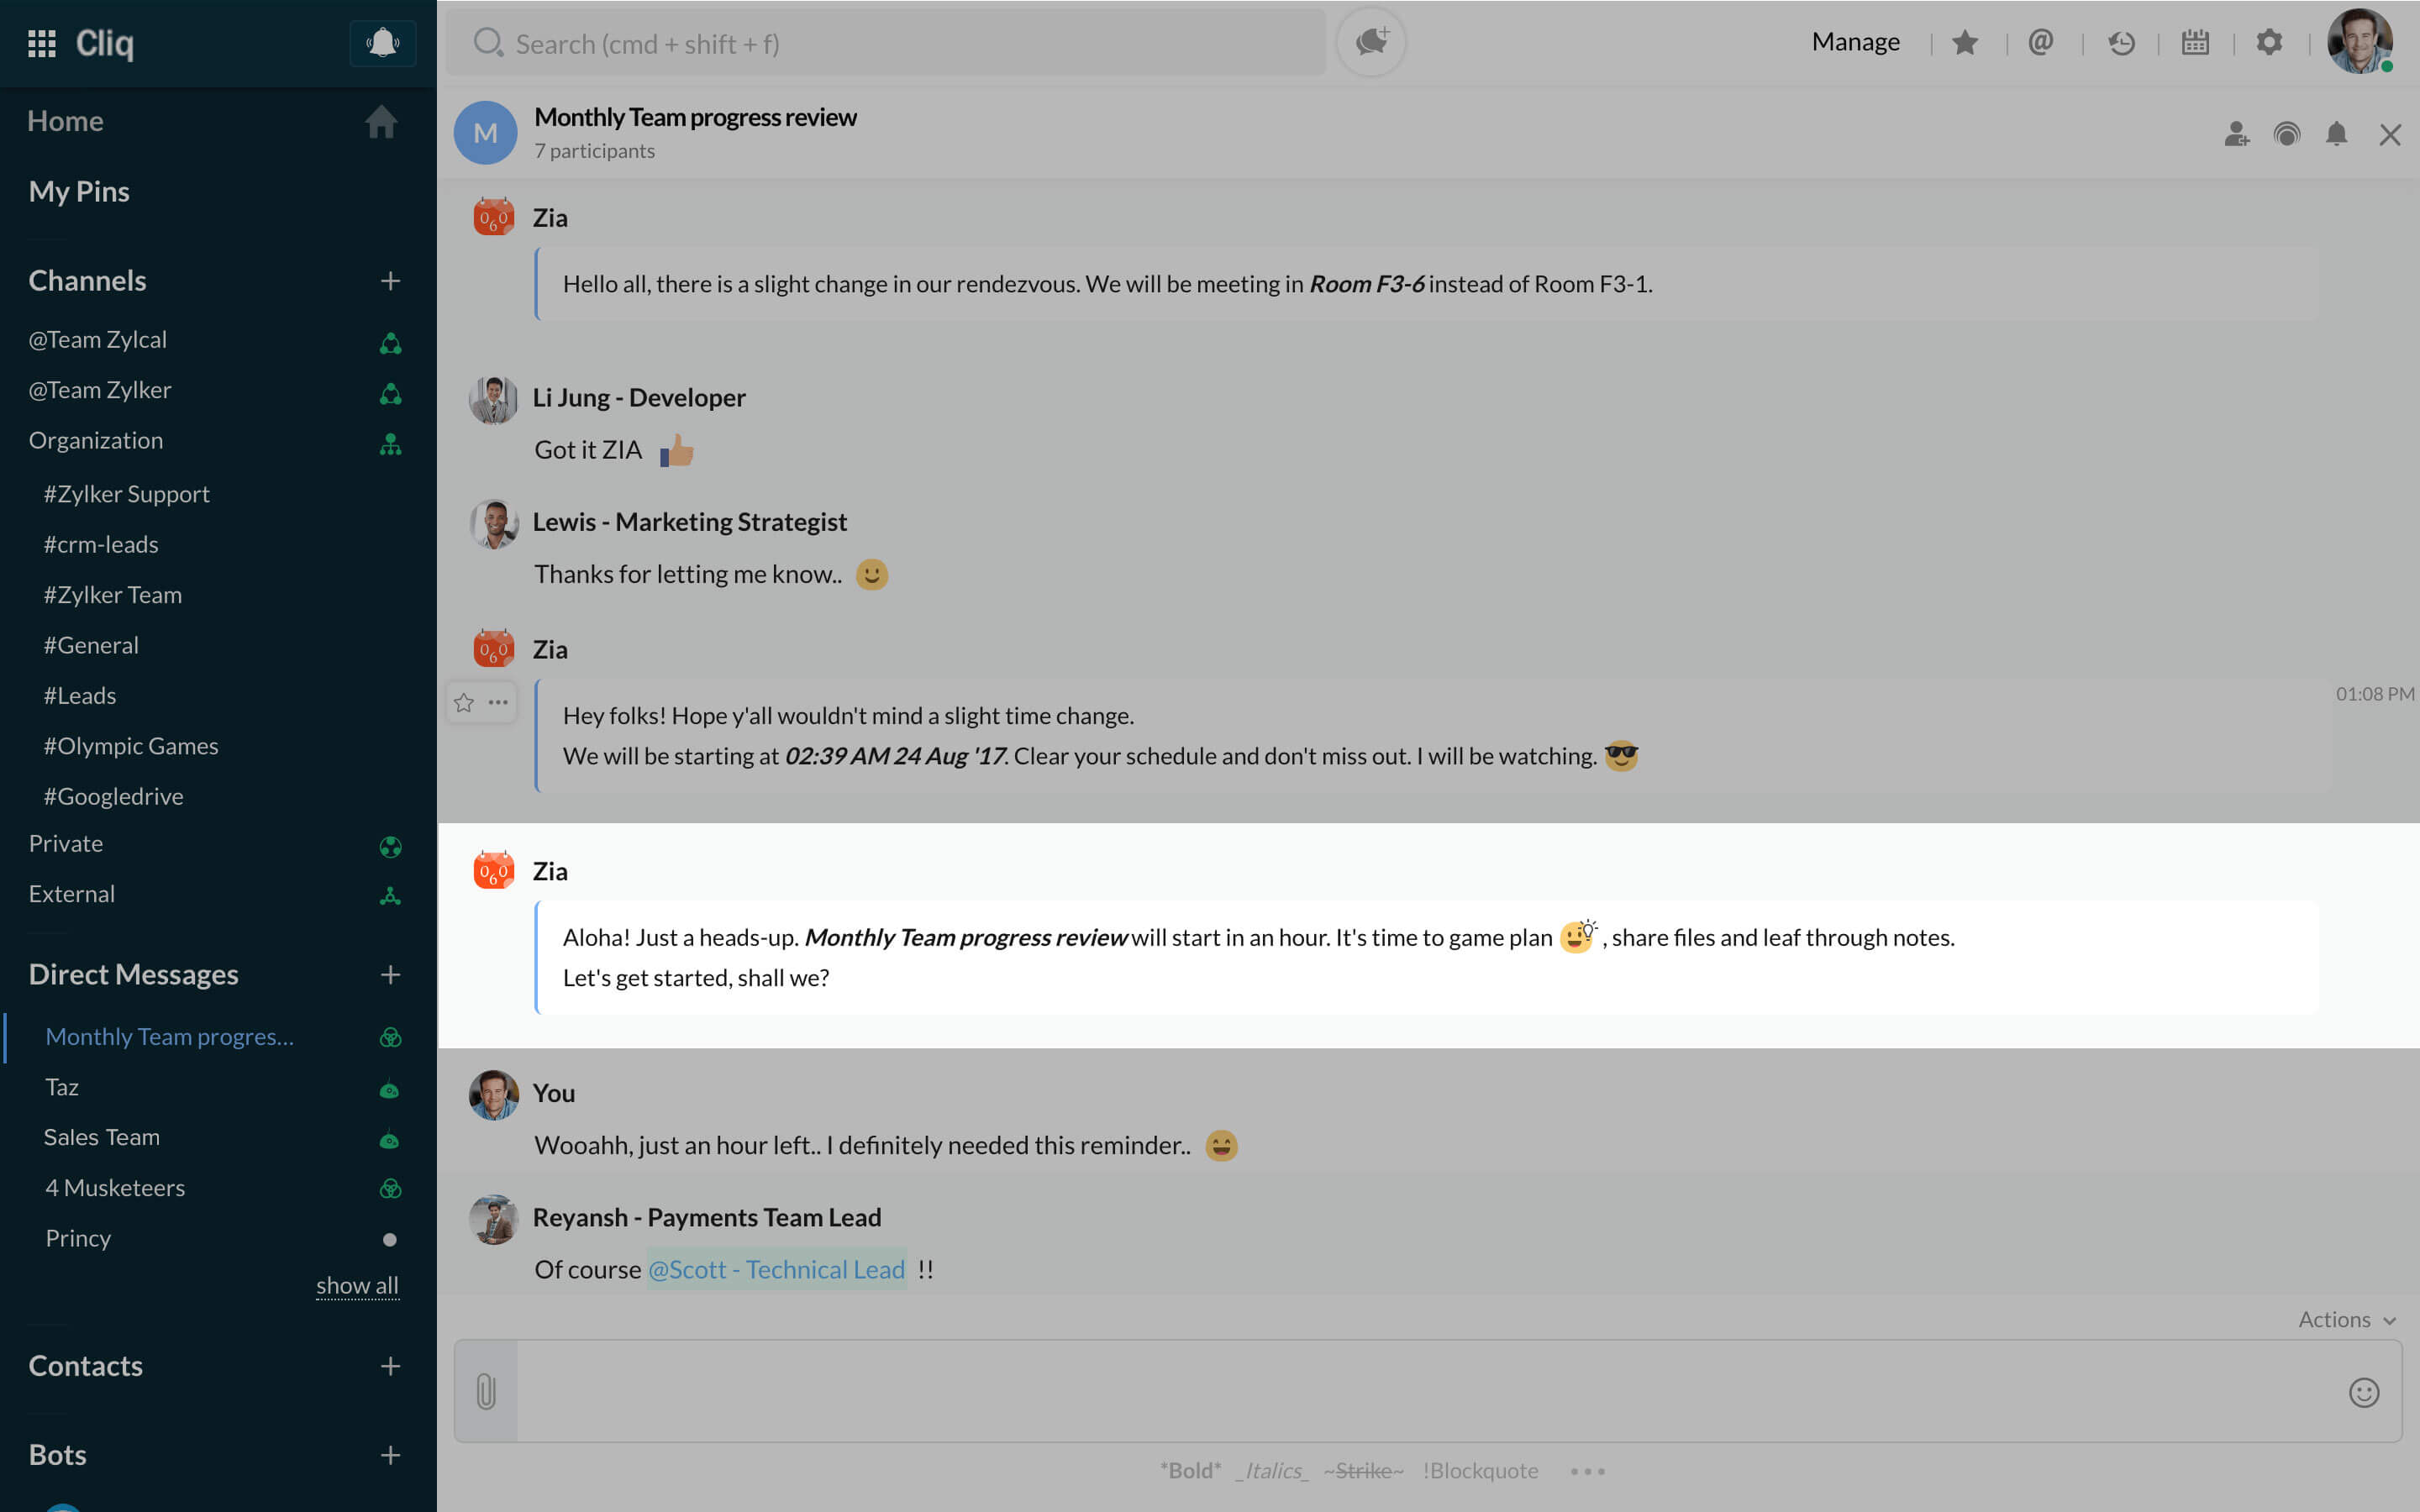Screen dimensions: 2420x1512
Task: Open starred messages from the top bar
Action: click(x=1964, y=43)
